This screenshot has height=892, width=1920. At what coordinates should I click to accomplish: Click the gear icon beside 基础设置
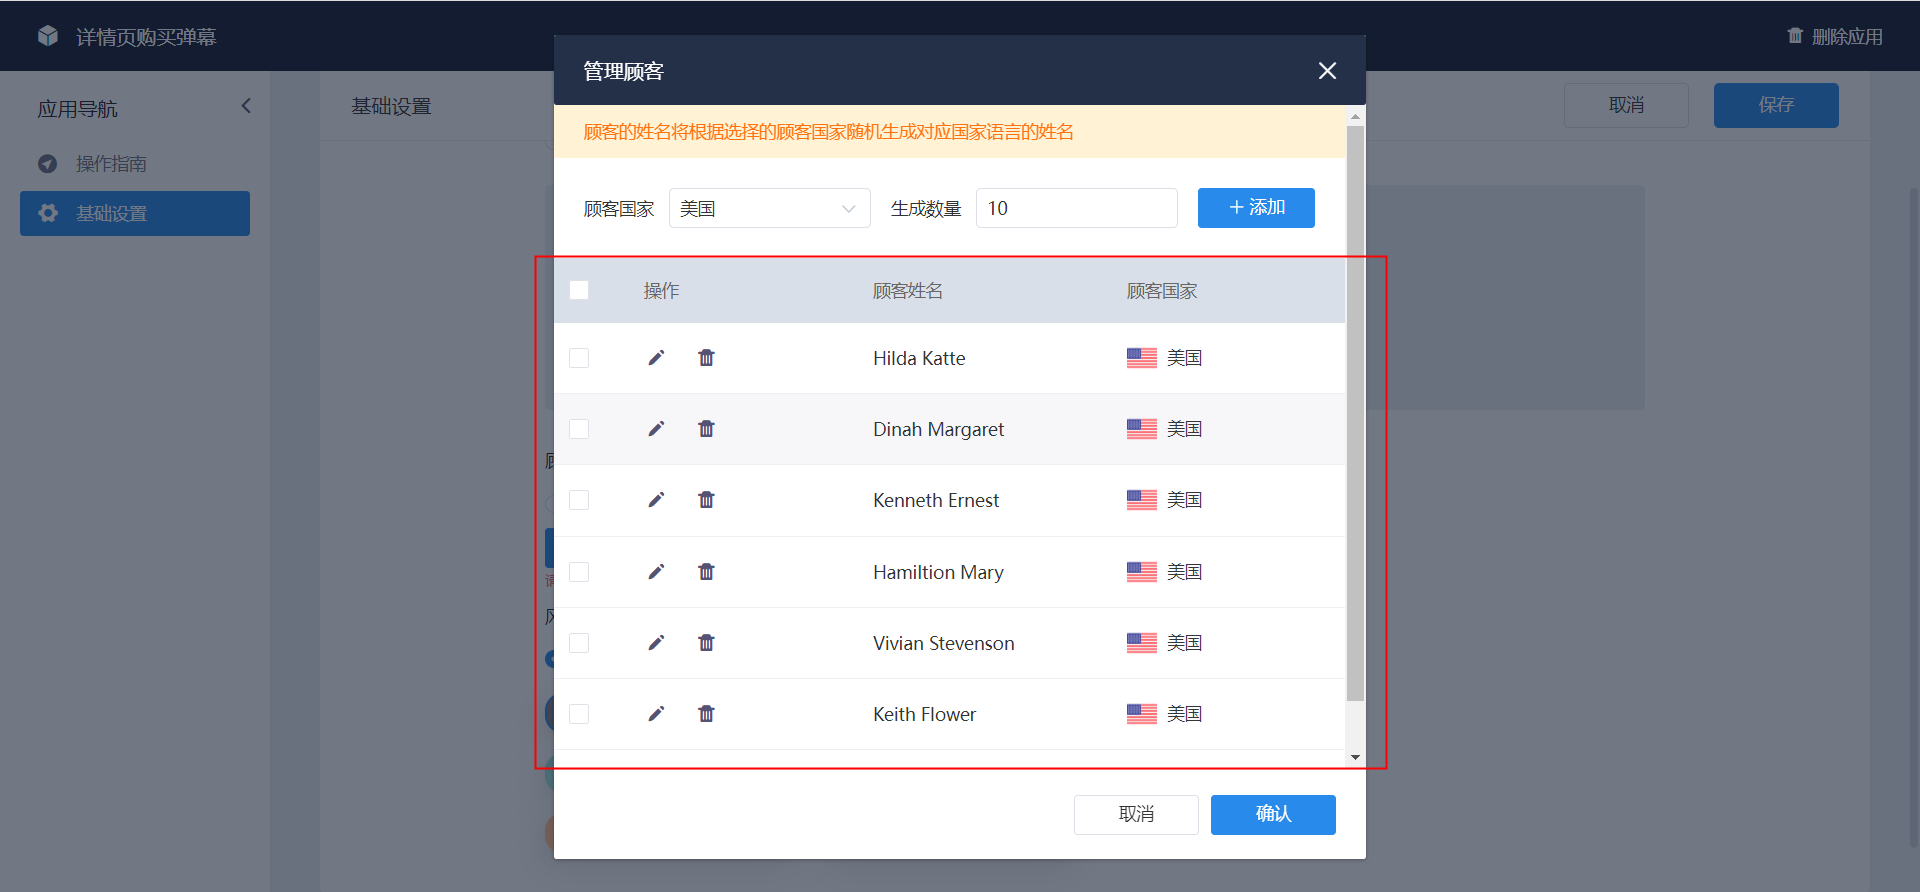(47, 213)
